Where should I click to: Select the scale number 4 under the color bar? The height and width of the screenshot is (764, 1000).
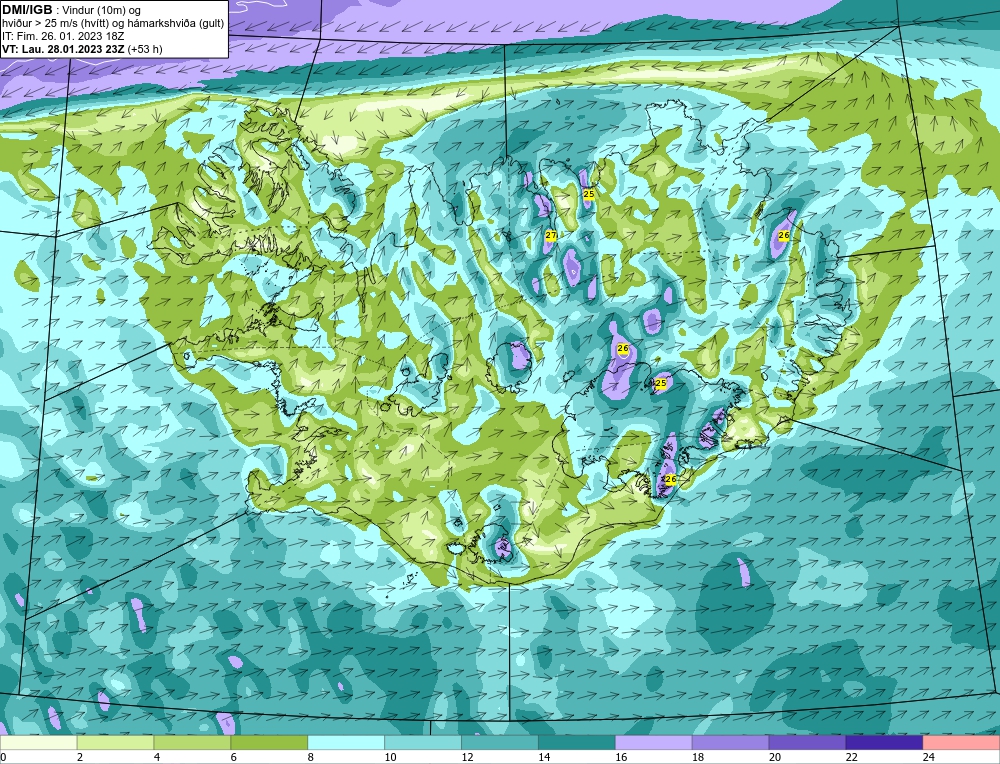coord(157,757)
